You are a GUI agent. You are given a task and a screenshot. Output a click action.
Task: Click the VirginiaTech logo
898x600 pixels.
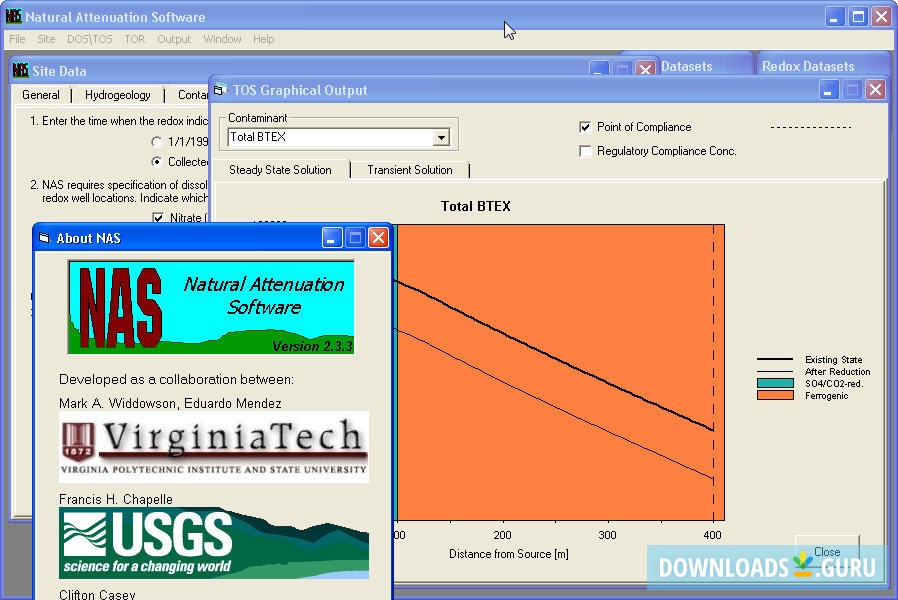(213, 444)
